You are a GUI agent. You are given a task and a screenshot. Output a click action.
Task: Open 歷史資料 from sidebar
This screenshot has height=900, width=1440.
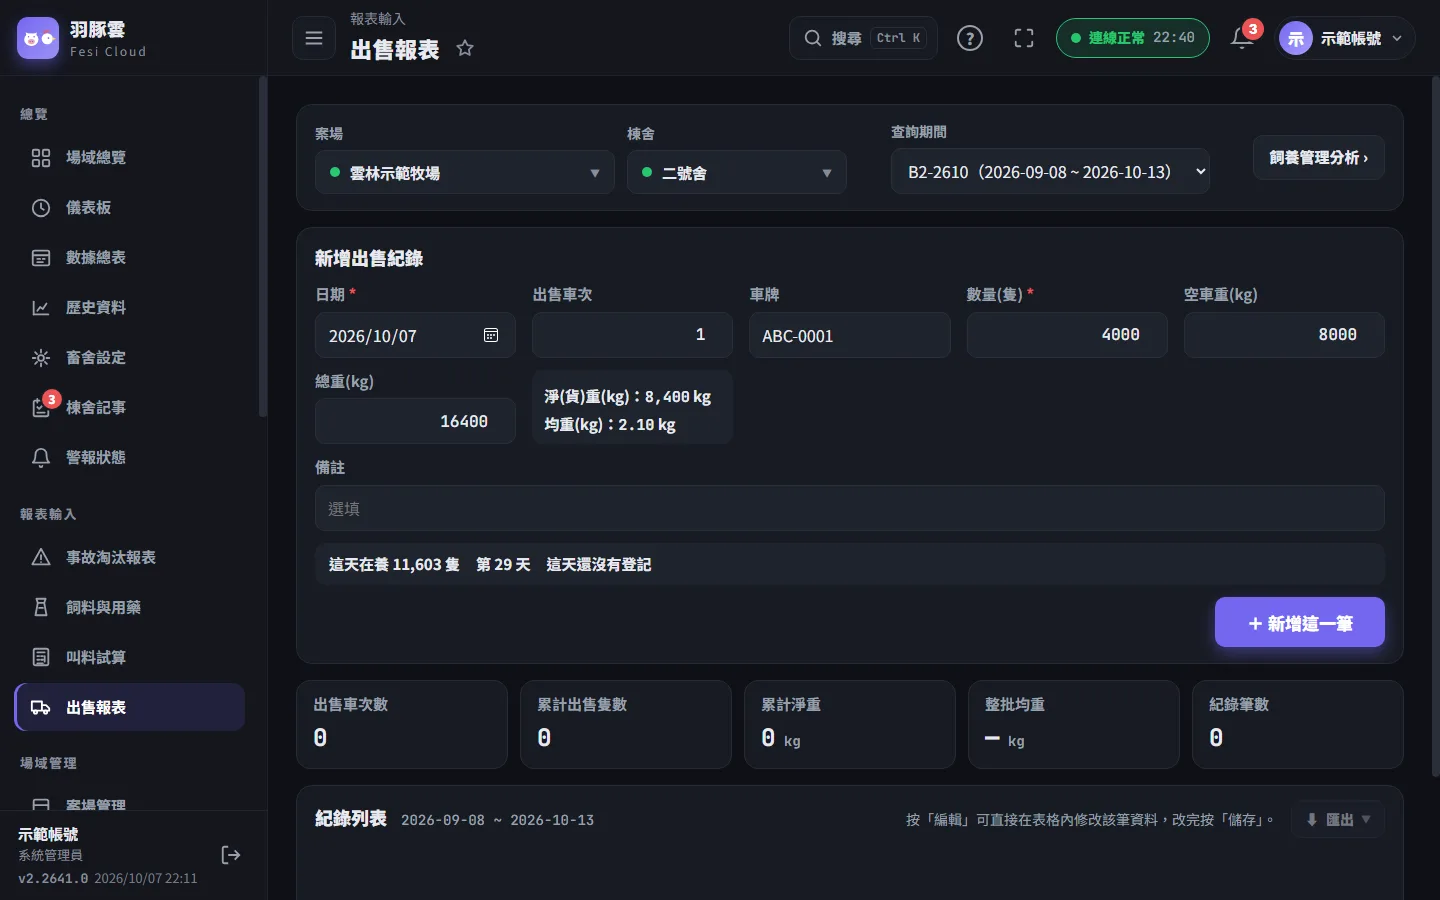[x=130, y=307]
